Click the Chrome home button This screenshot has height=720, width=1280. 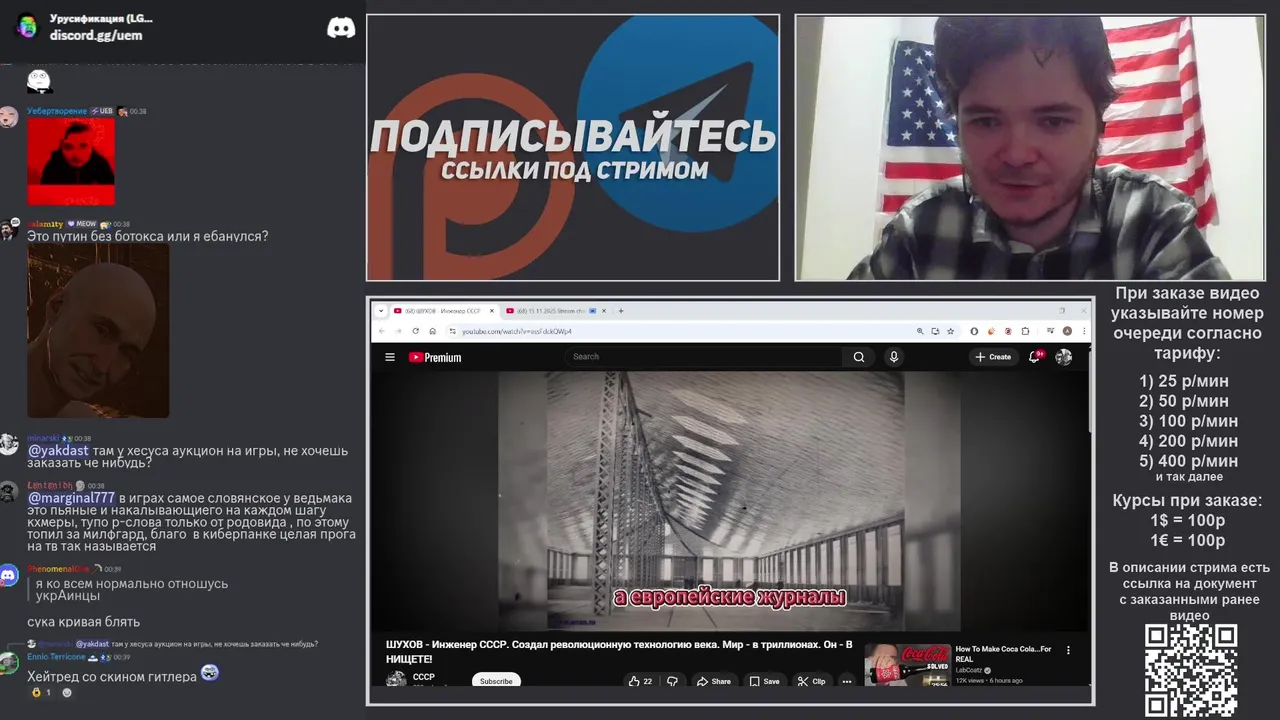point(432,331)
